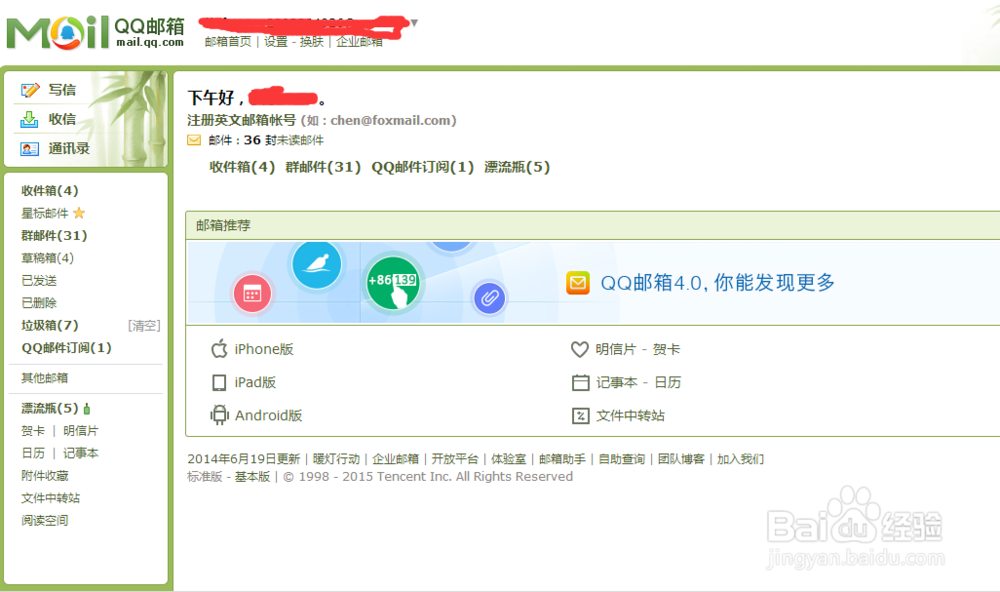Click the Android robot icon
The width and height of the screenshot is (1000, 592).
(219, 415)
